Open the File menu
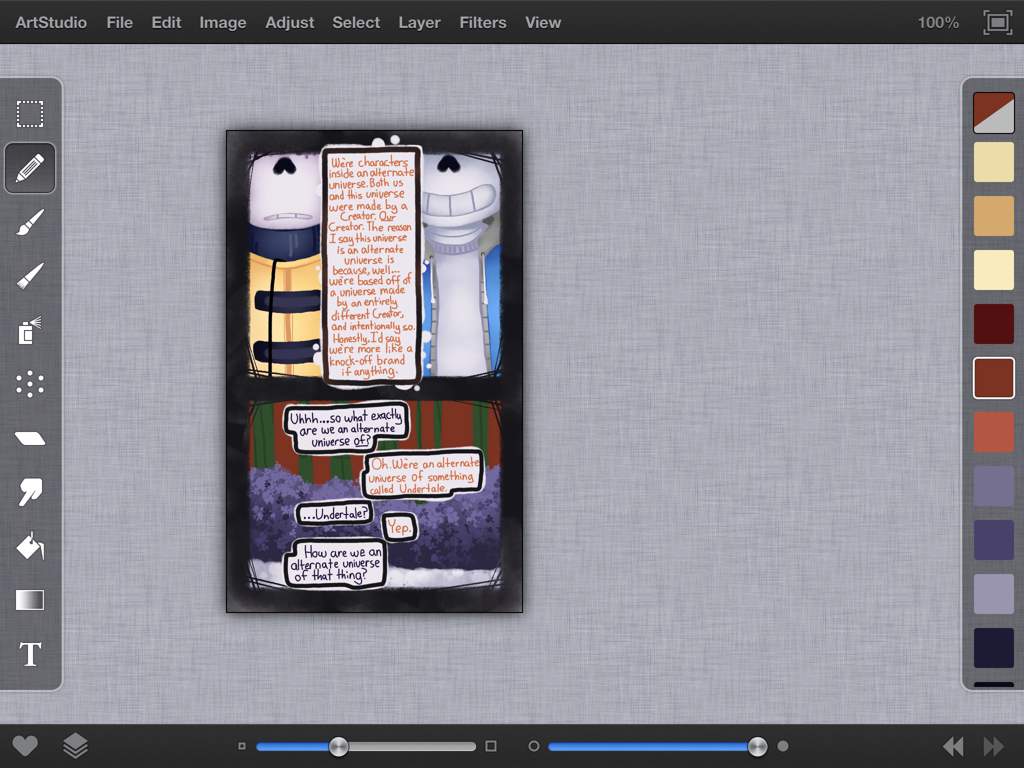 tap(120, 22)
